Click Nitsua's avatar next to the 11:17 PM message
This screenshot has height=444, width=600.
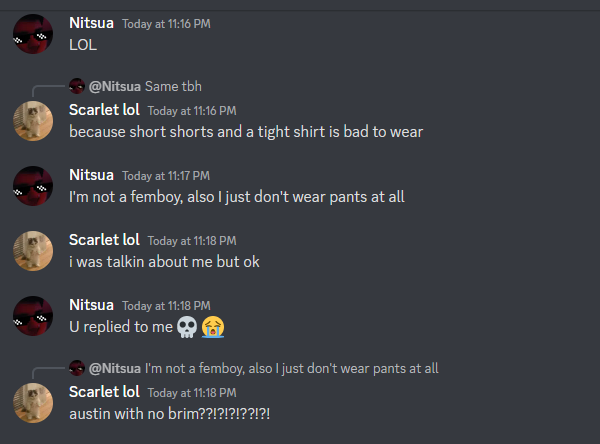pos(32,186)
